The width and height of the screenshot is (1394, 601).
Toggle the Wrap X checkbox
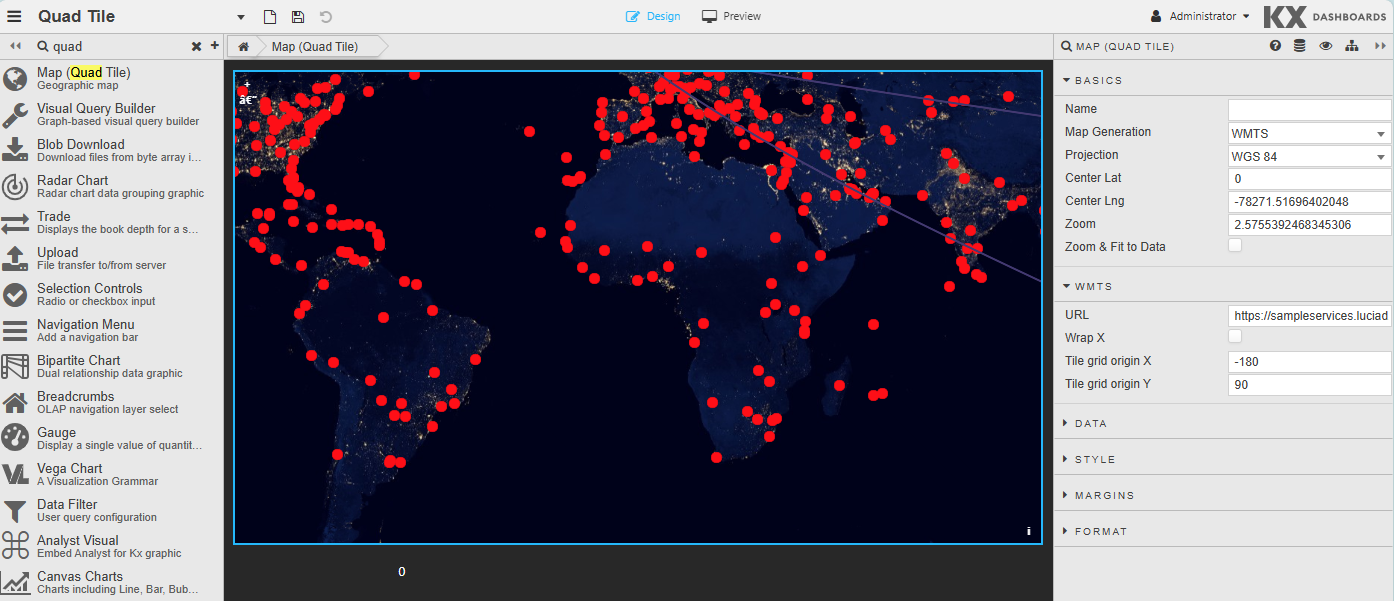click(1235, 337)
